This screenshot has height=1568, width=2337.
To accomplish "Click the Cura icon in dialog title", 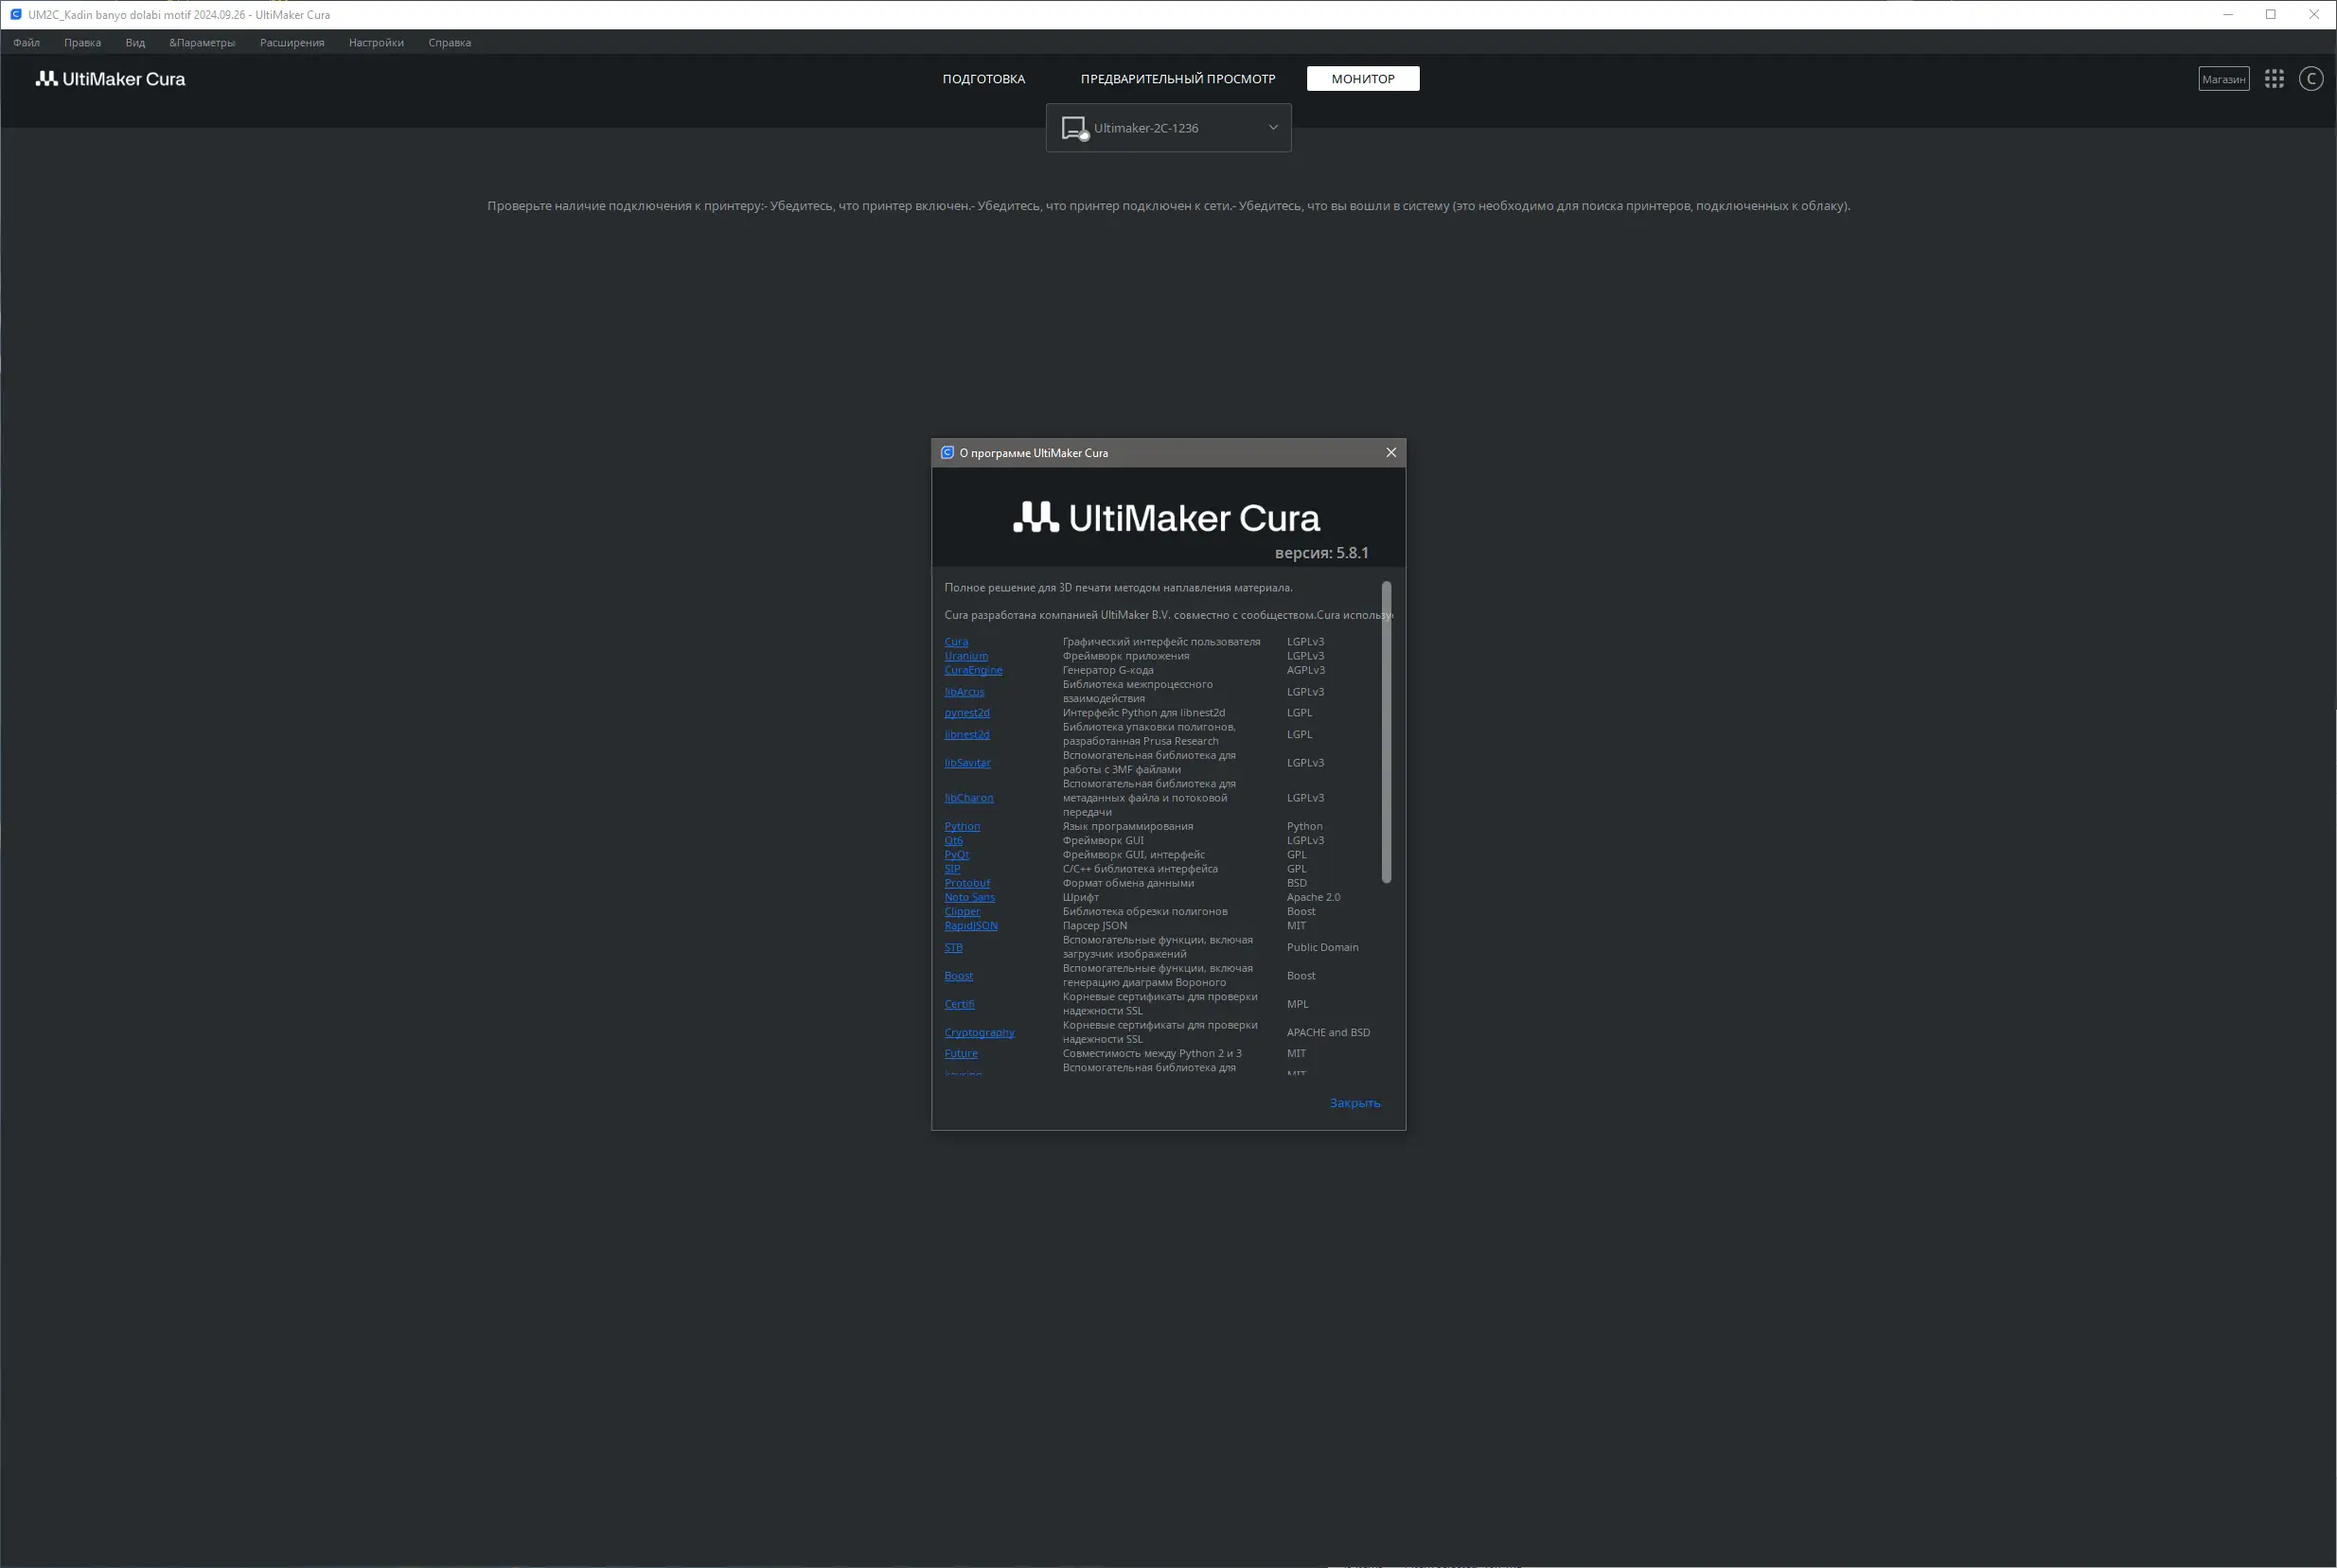I will pyautogui.click(x=947, y=453).
